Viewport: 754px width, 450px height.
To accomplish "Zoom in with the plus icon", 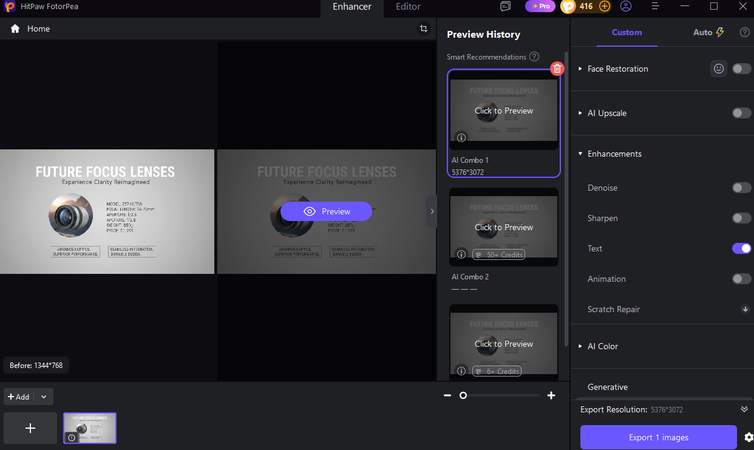I will (551, 395).
